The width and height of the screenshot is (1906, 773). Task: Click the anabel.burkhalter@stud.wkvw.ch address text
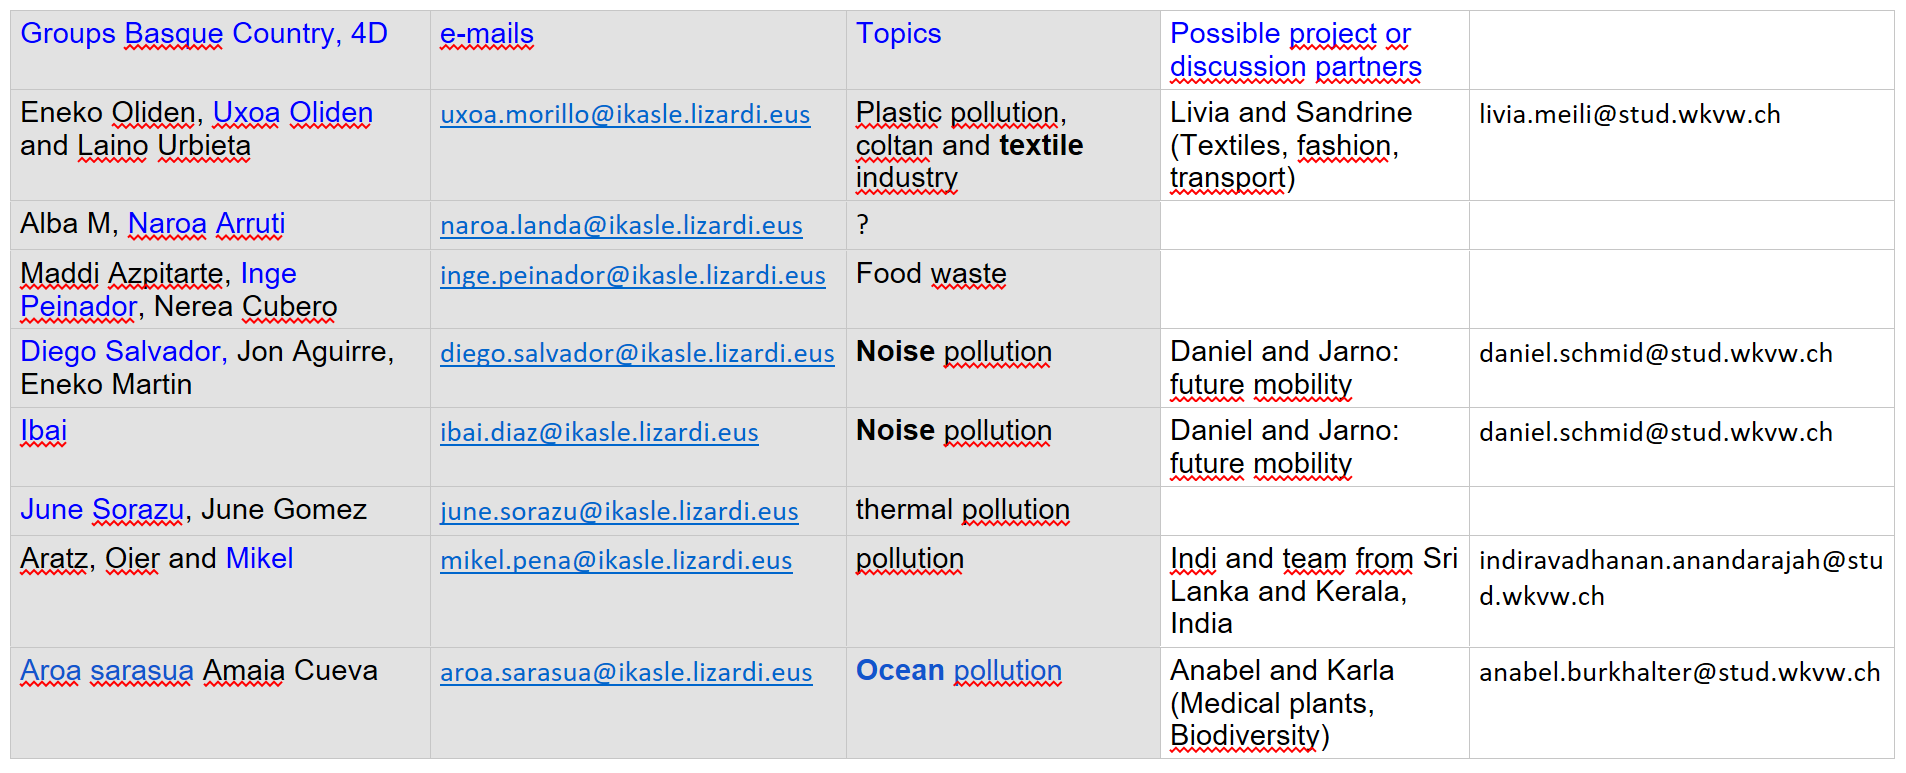coord(1679,673)
